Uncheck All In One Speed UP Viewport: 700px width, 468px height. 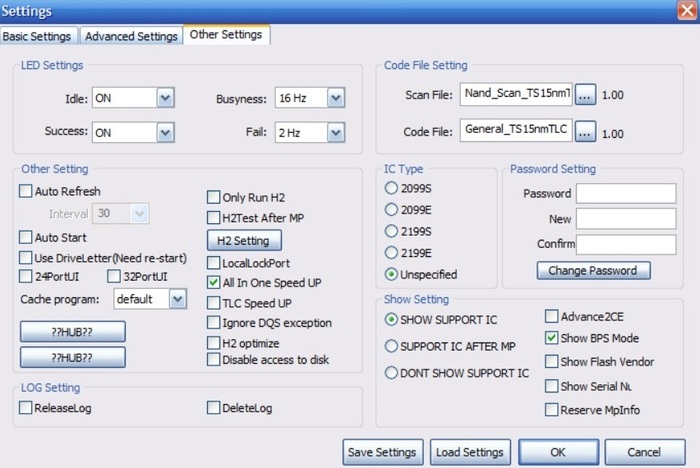pos(213,283)
